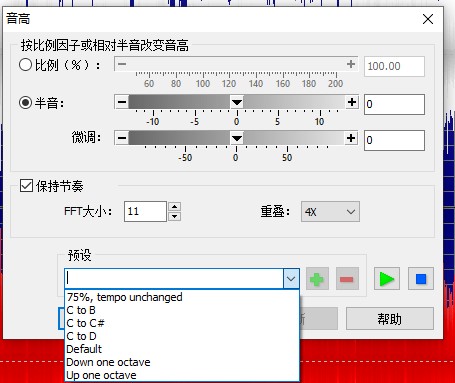Click the 微调 slider thumb
Image resolution: width=455 pixels, height=383 pixels.
237,138
